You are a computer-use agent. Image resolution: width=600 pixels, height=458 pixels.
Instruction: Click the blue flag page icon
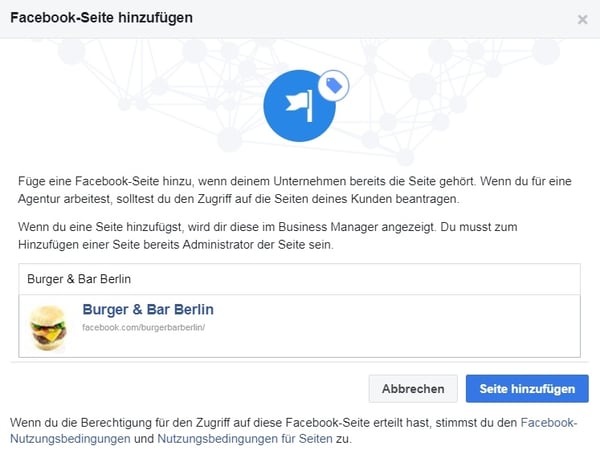299,106
